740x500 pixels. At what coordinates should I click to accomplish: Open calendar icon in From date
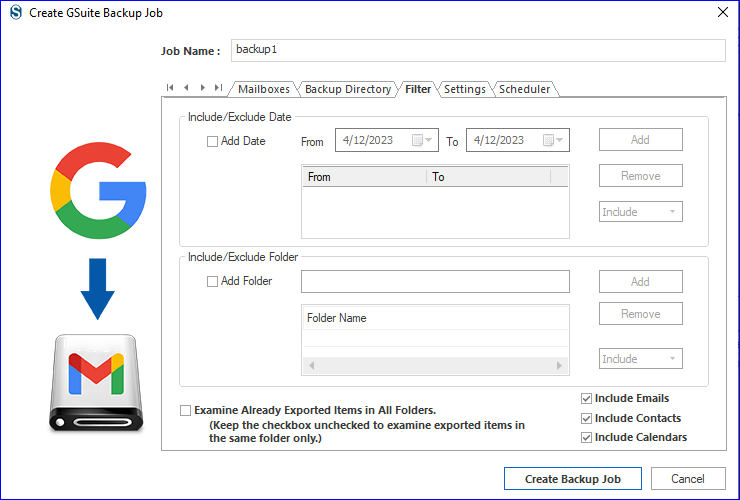[x=417, y=140]
